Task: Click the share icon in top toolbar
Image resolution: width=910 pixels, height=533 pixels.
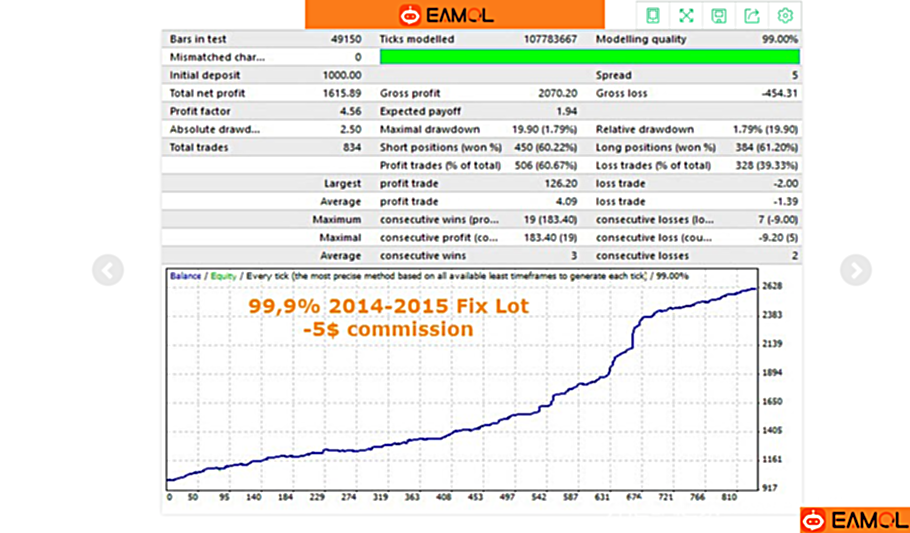Action: pyautogui.click(x=752, y=15)
